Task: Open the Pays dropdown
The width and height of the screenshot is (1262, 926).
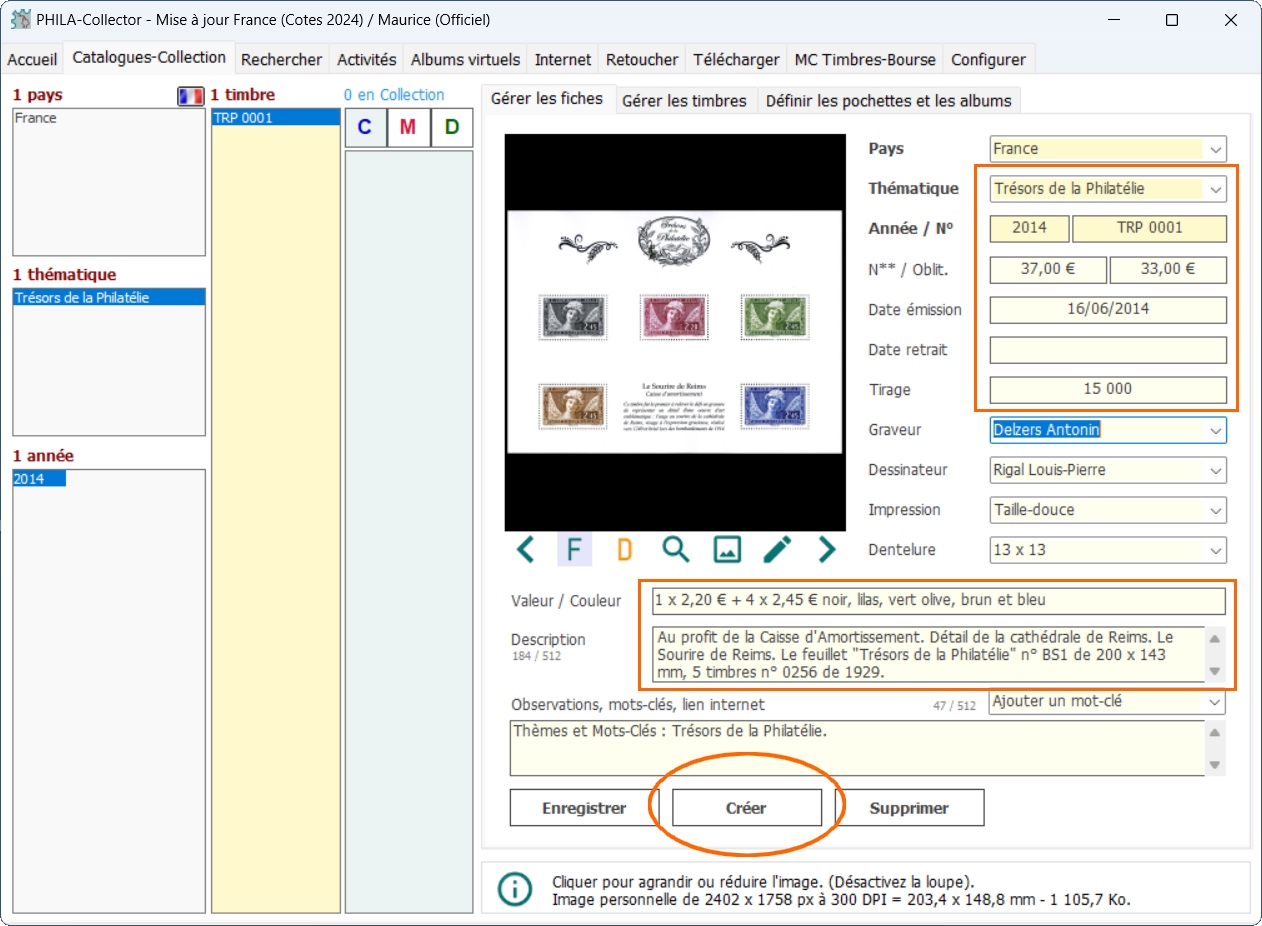Action: click(x=1215, y=149)
